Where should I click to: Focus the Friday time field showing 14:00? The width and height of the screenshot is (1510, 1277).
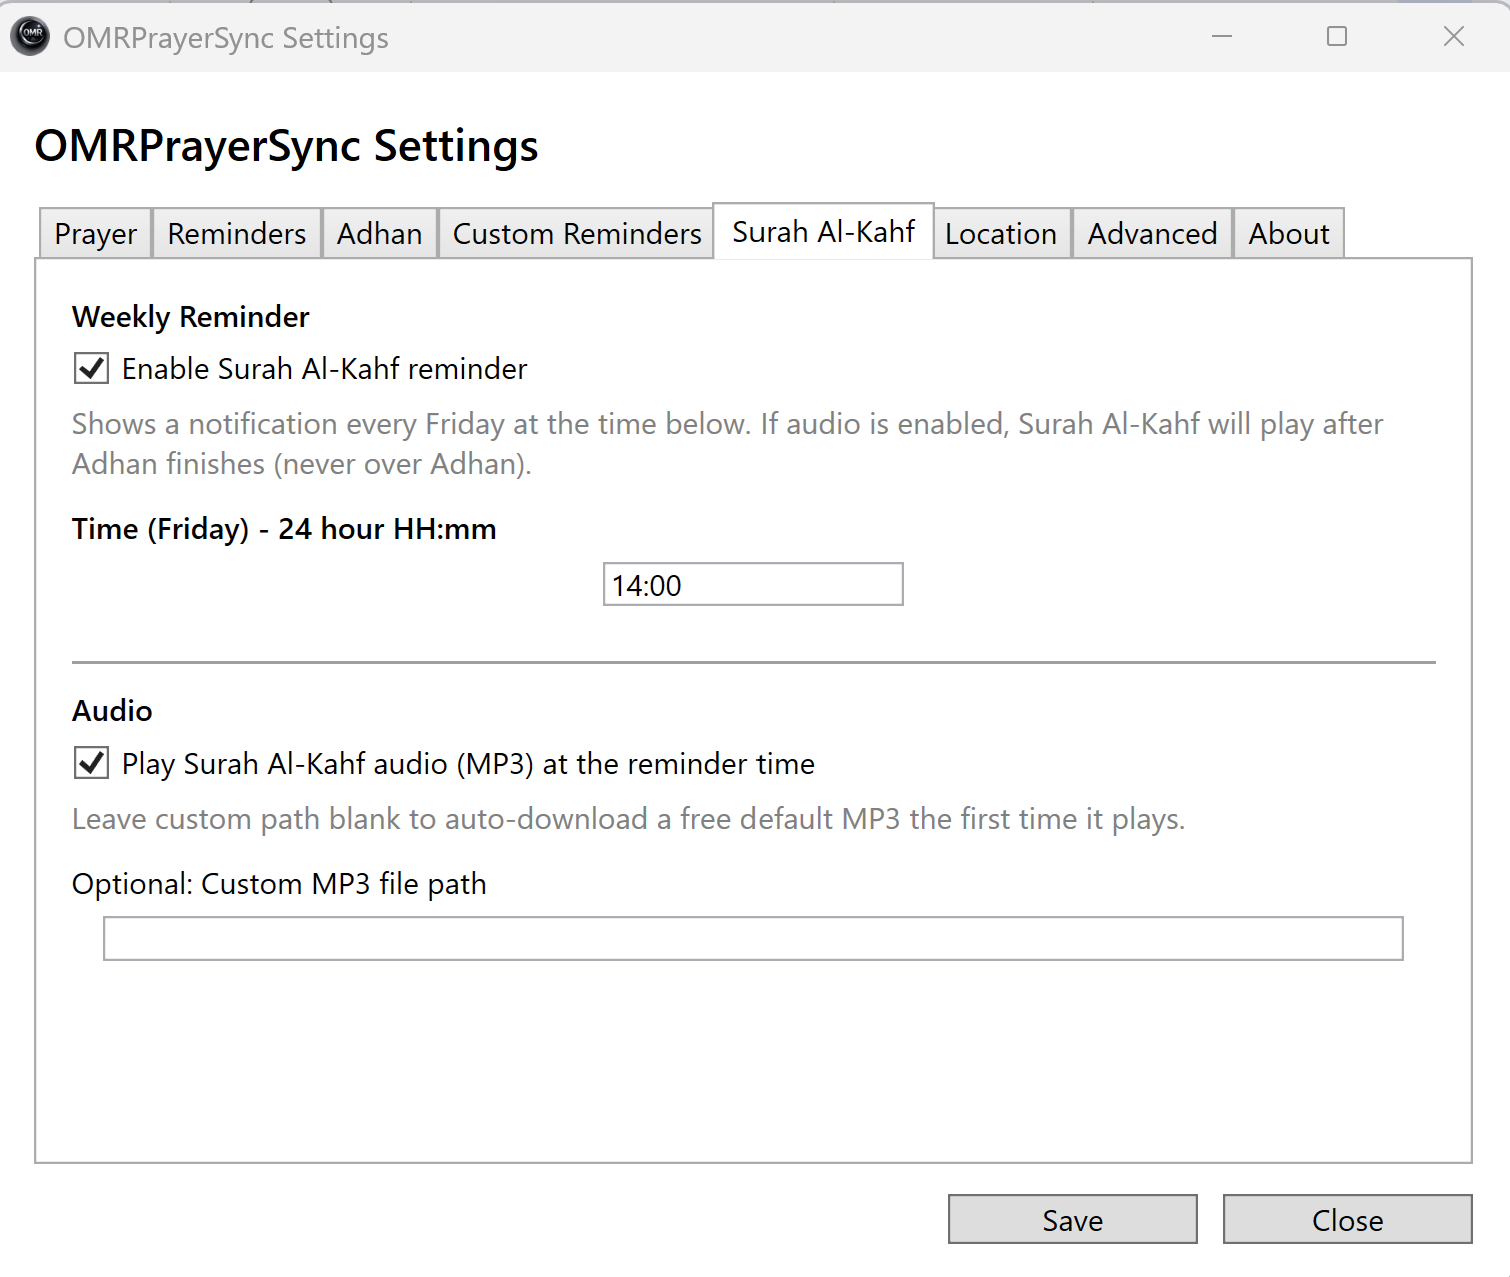753,584
